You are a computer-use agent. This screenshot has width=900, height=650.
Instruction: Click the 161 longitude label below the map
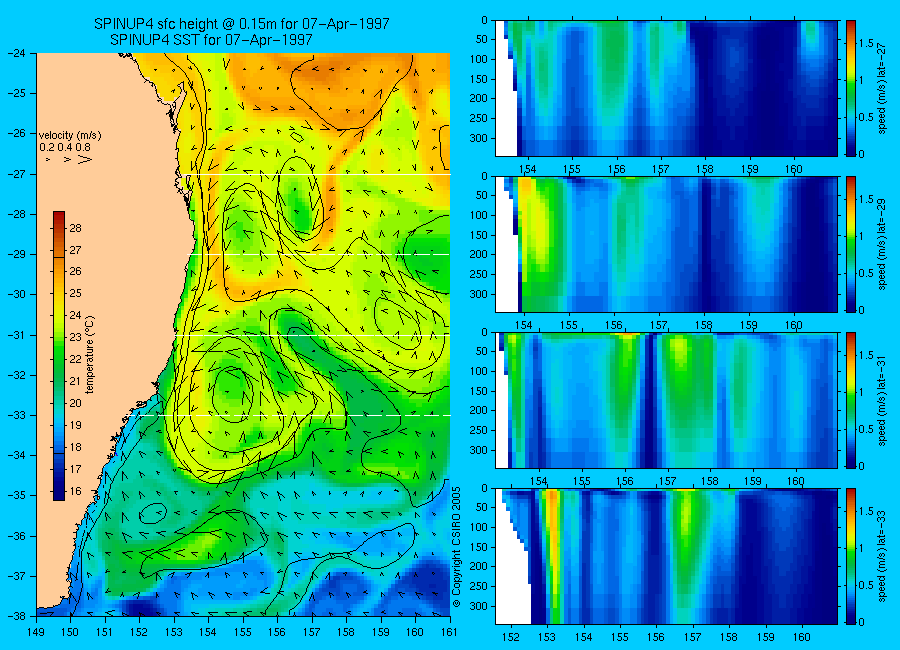[x=449, y=632]
